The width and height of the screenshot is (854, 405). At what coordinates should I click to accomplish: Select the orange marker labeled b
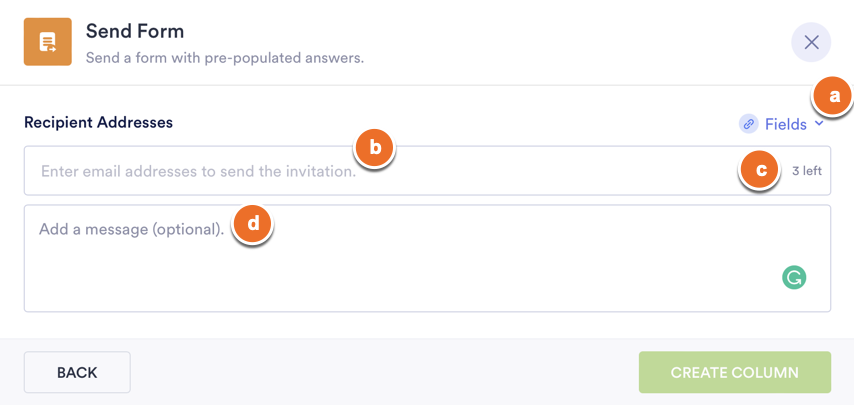point(376,148)
